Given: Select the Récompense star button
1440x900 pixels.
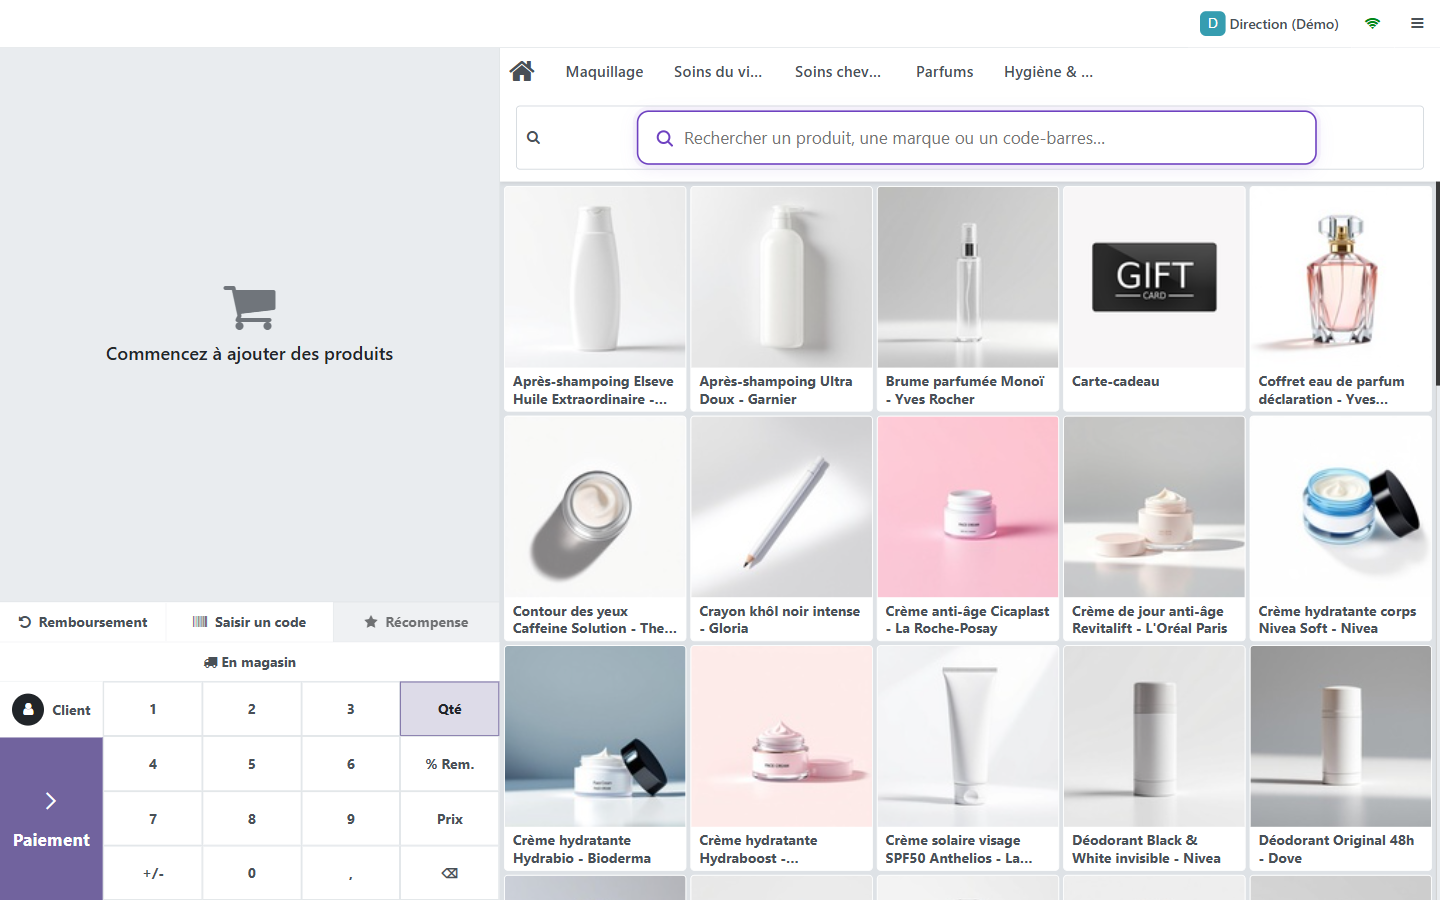Looking at the screenshot, I should [x=416, y=622].
